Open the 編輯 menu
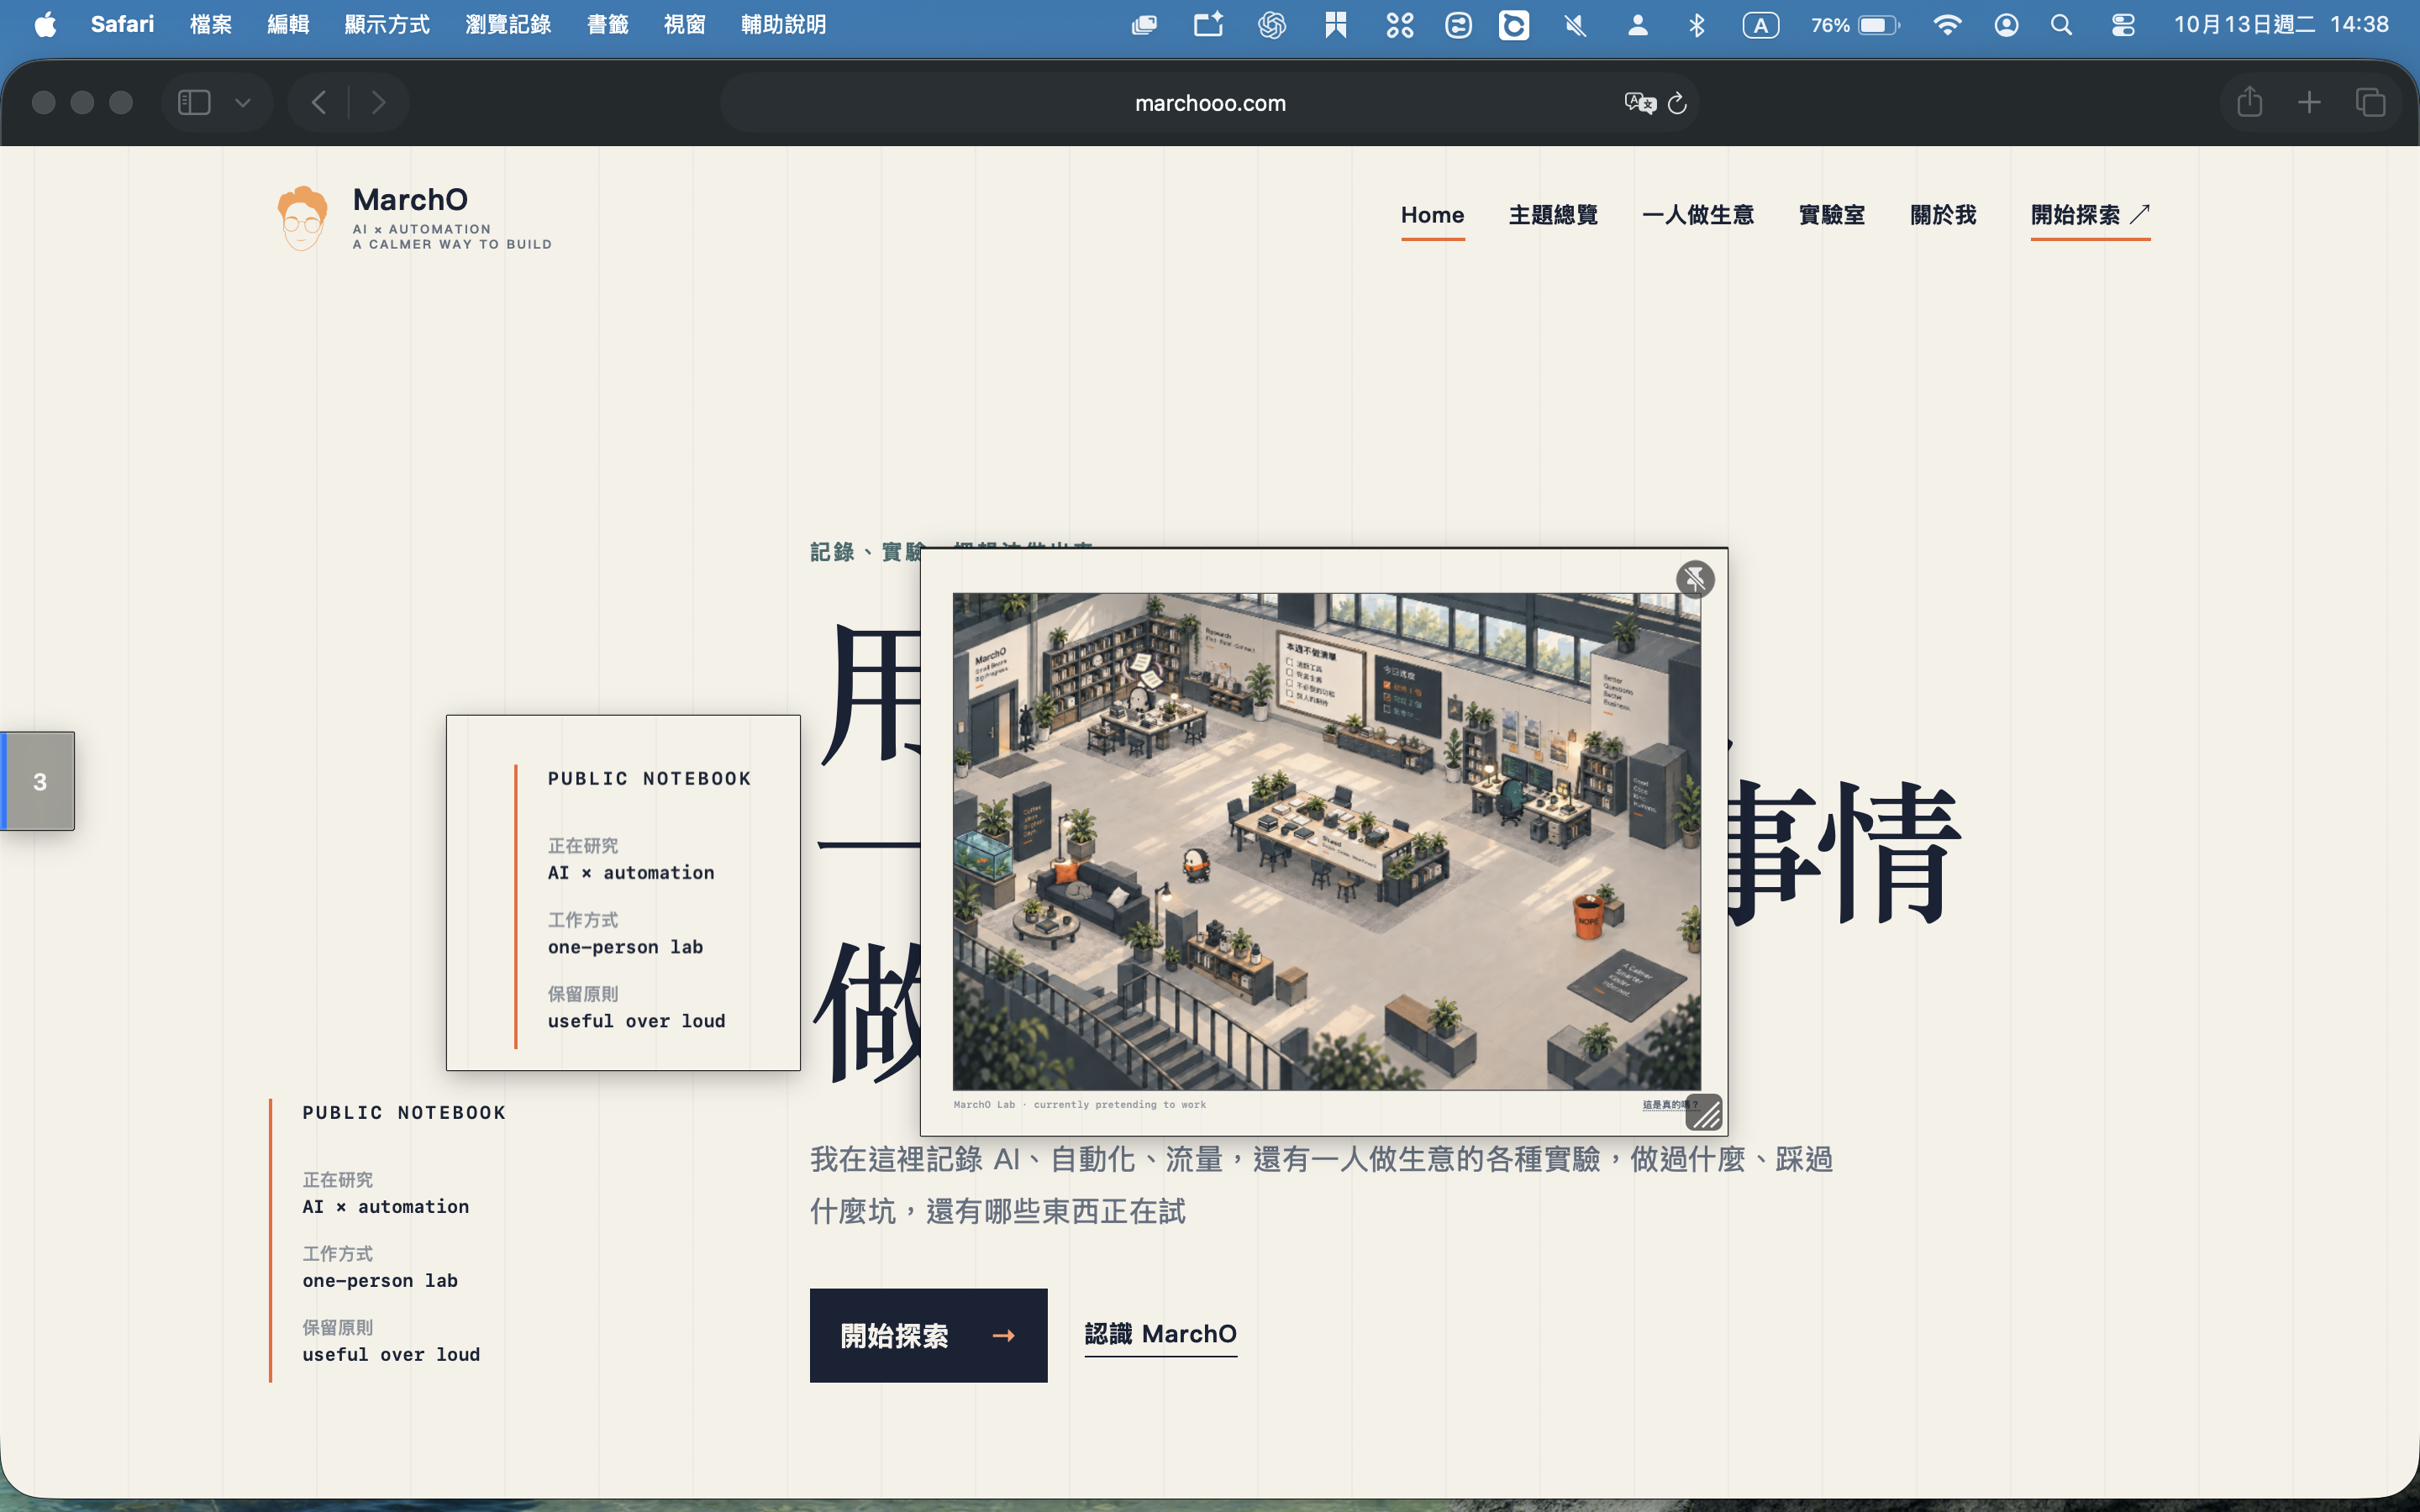 pos(288,24)
